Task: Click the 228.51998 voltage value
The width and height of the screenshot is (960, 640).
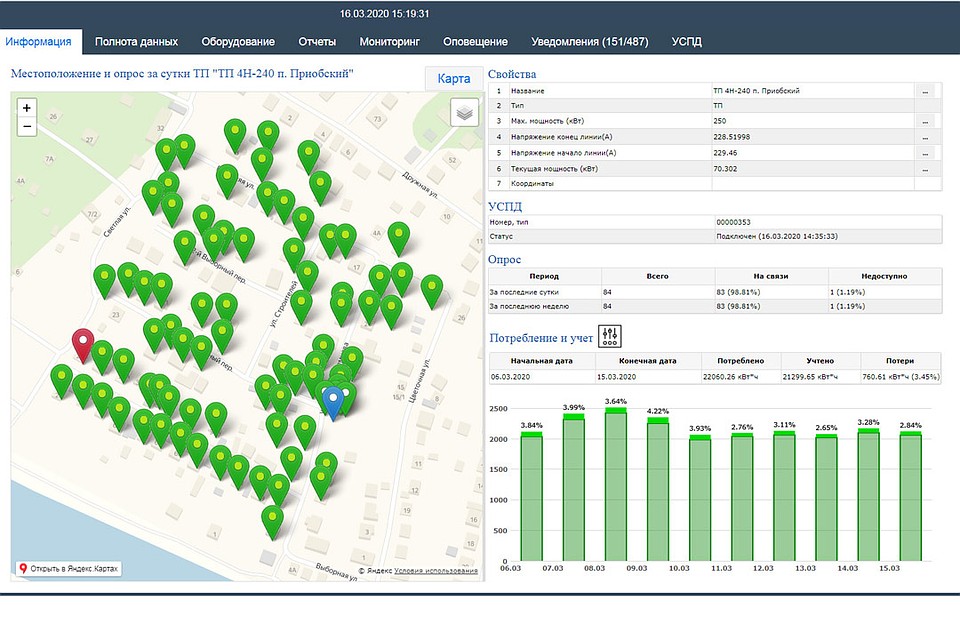Action: point(732,137)
